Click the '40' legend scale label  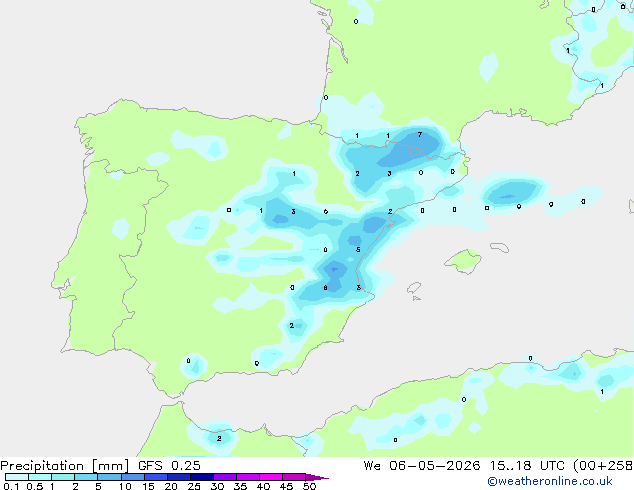[263, 486]
